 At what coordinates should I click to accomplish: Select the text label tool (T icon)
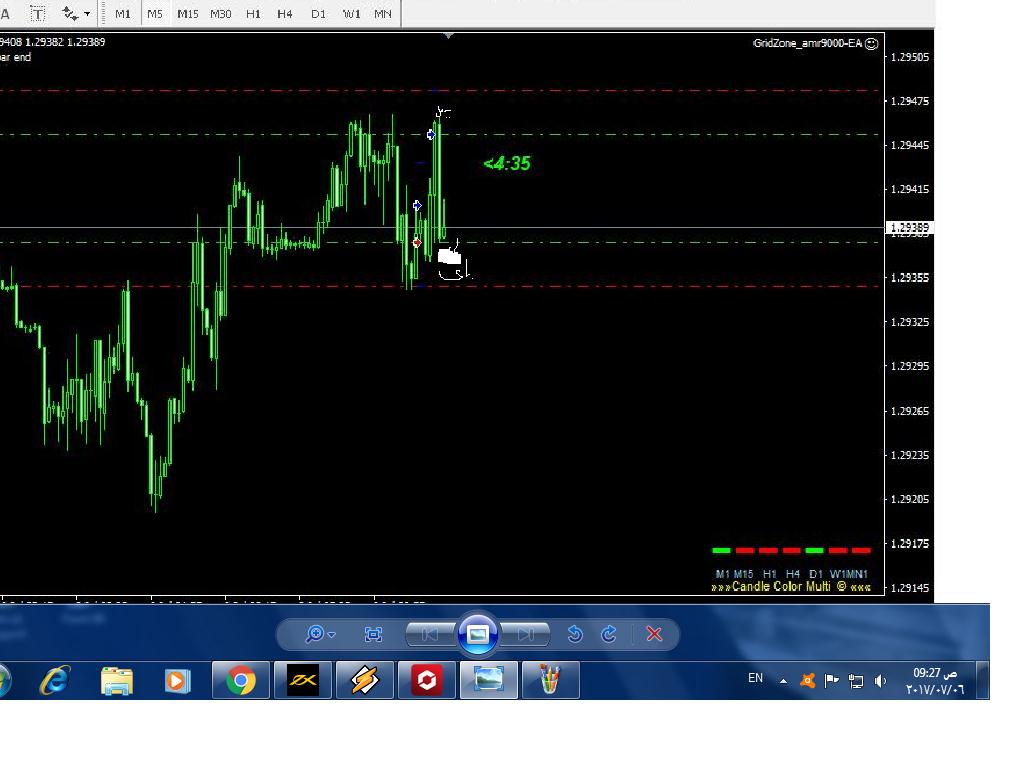pos(37,13)
